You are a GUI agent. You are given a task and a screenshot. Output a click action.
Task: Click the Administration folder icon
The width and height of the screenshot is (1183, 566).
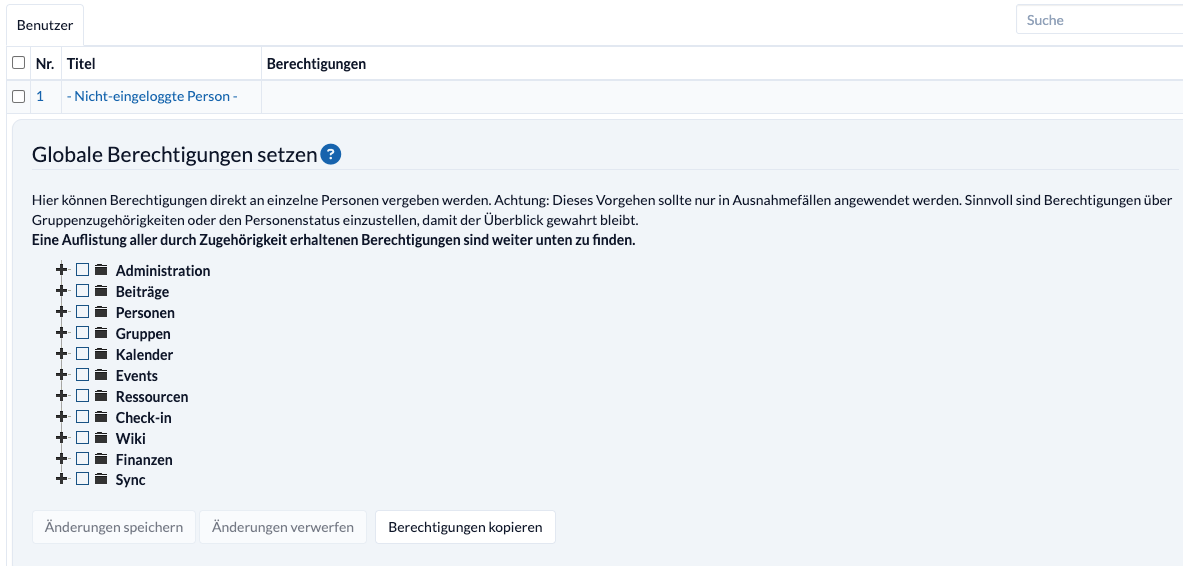point(101,270)
